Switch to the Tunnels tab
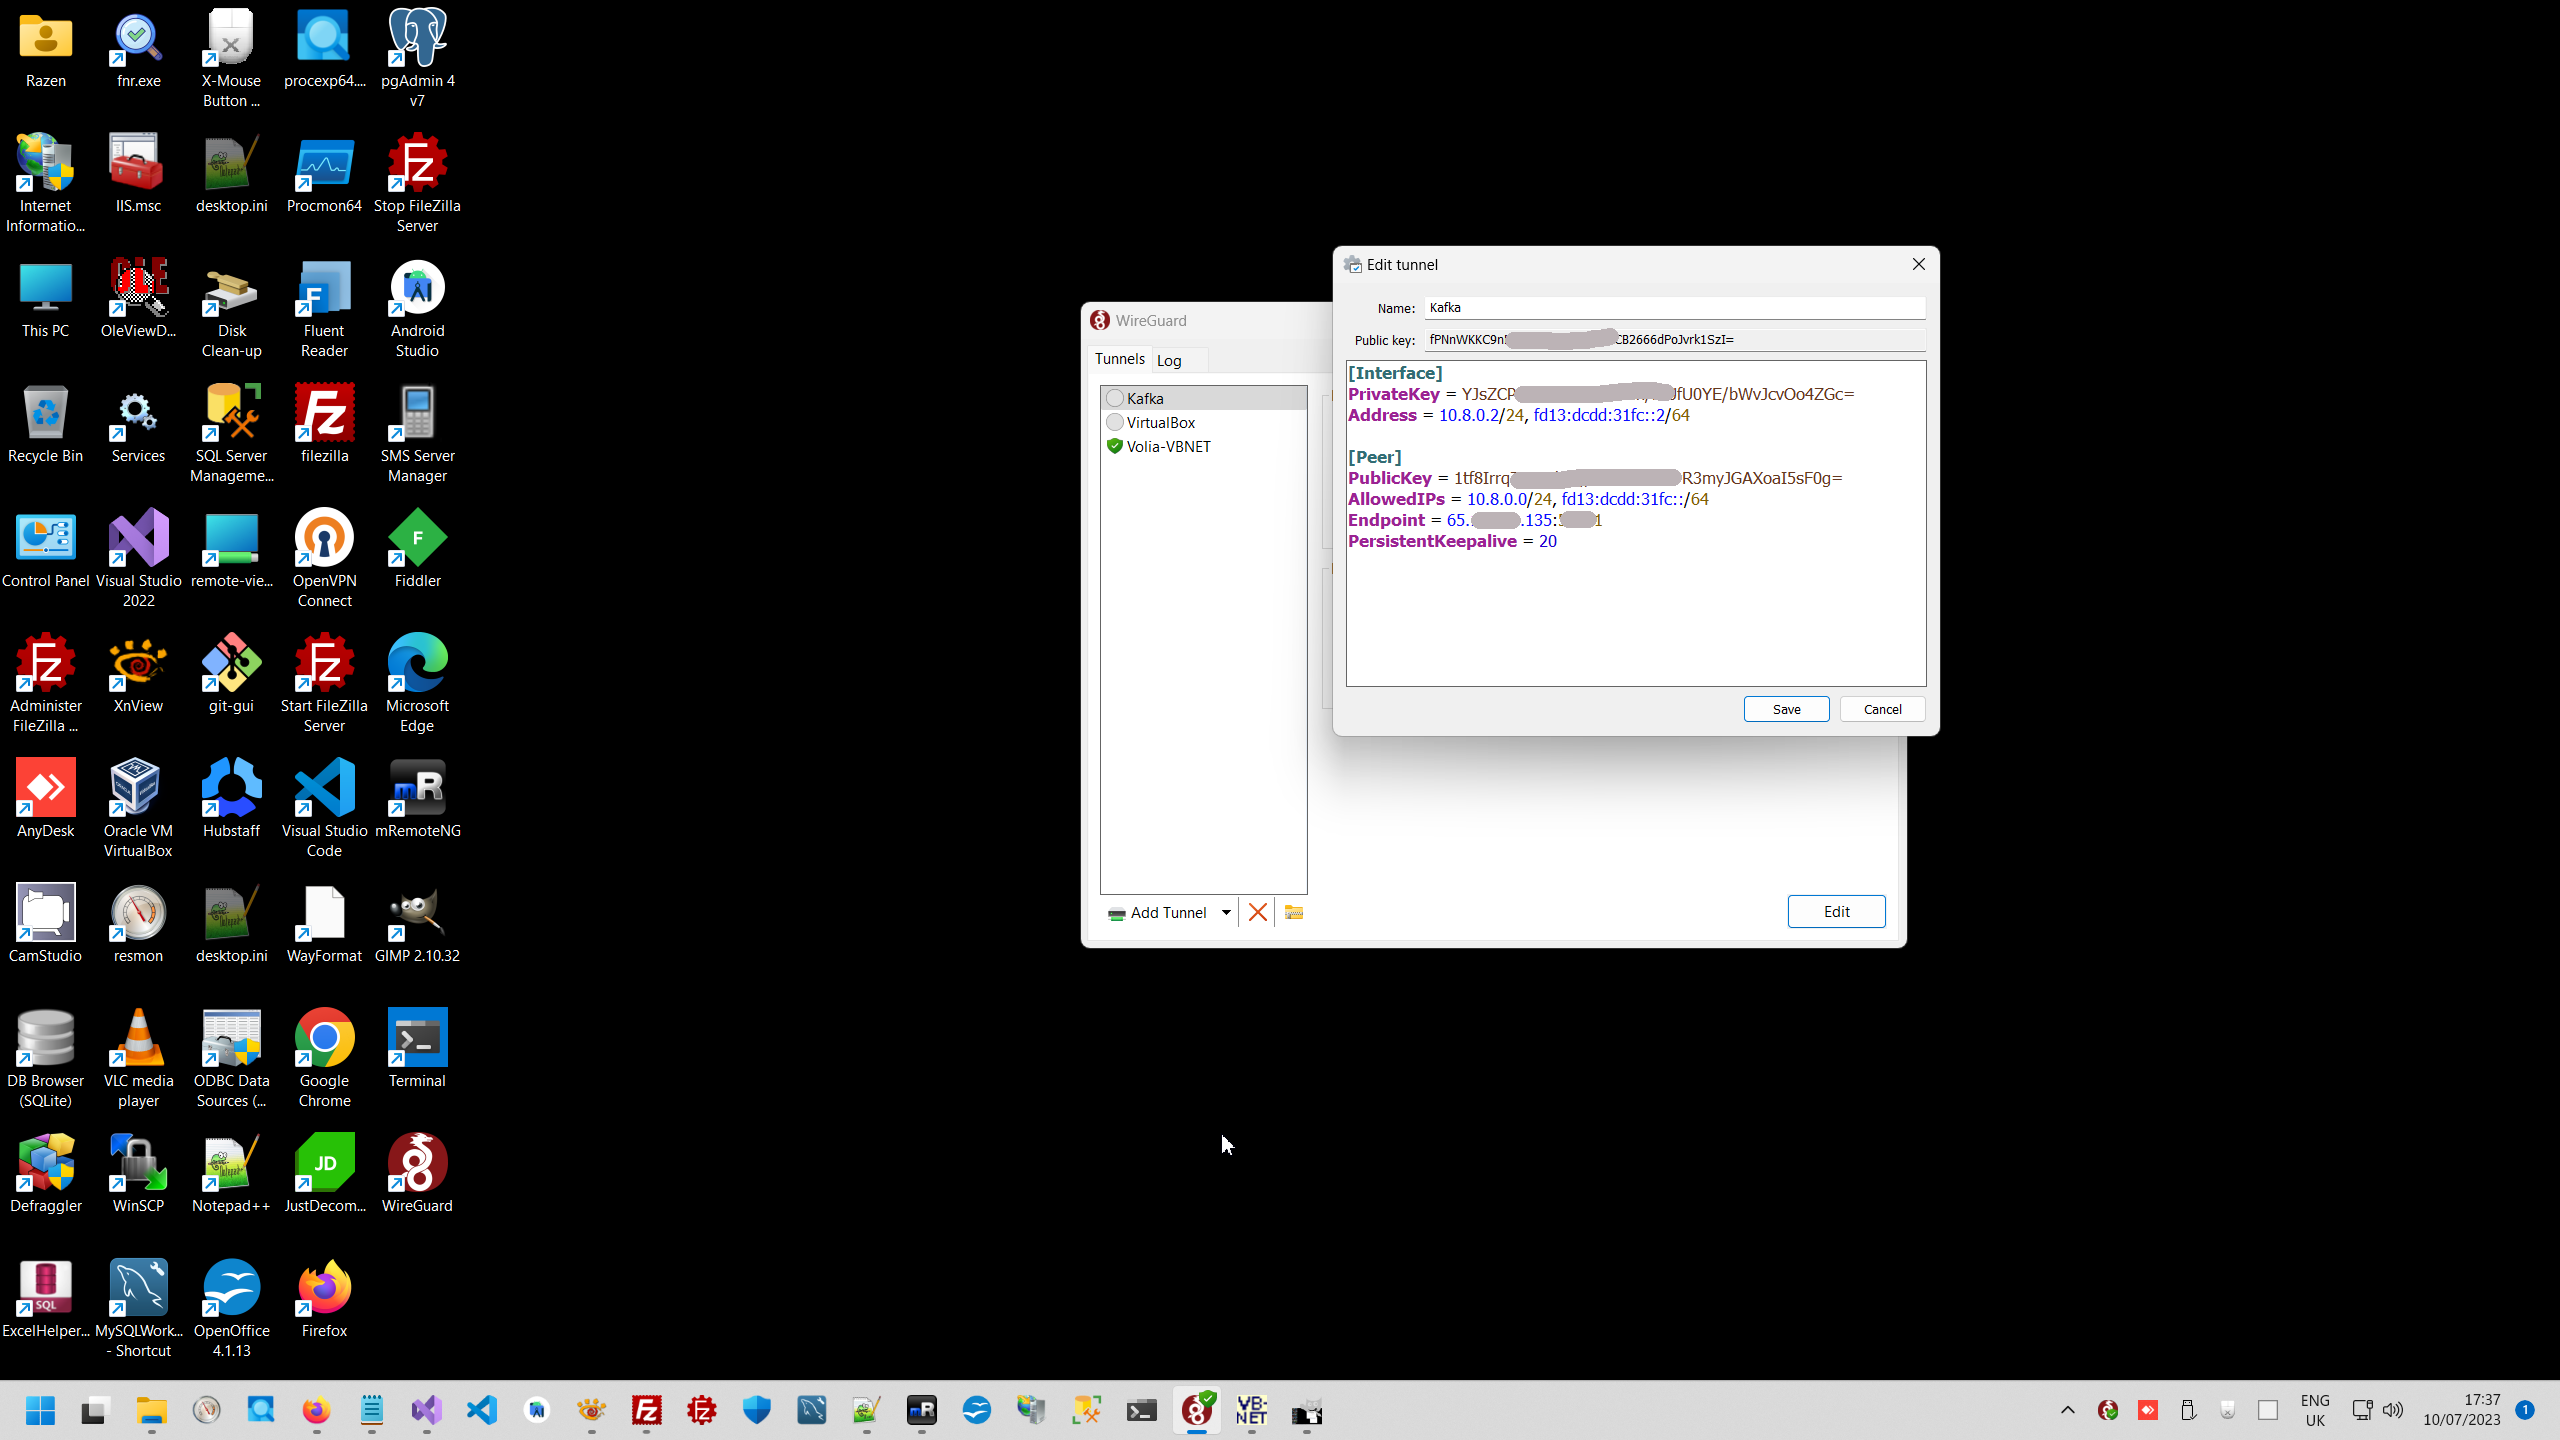This screenshot has height=1440, width=2560. tap(1119, 359)
